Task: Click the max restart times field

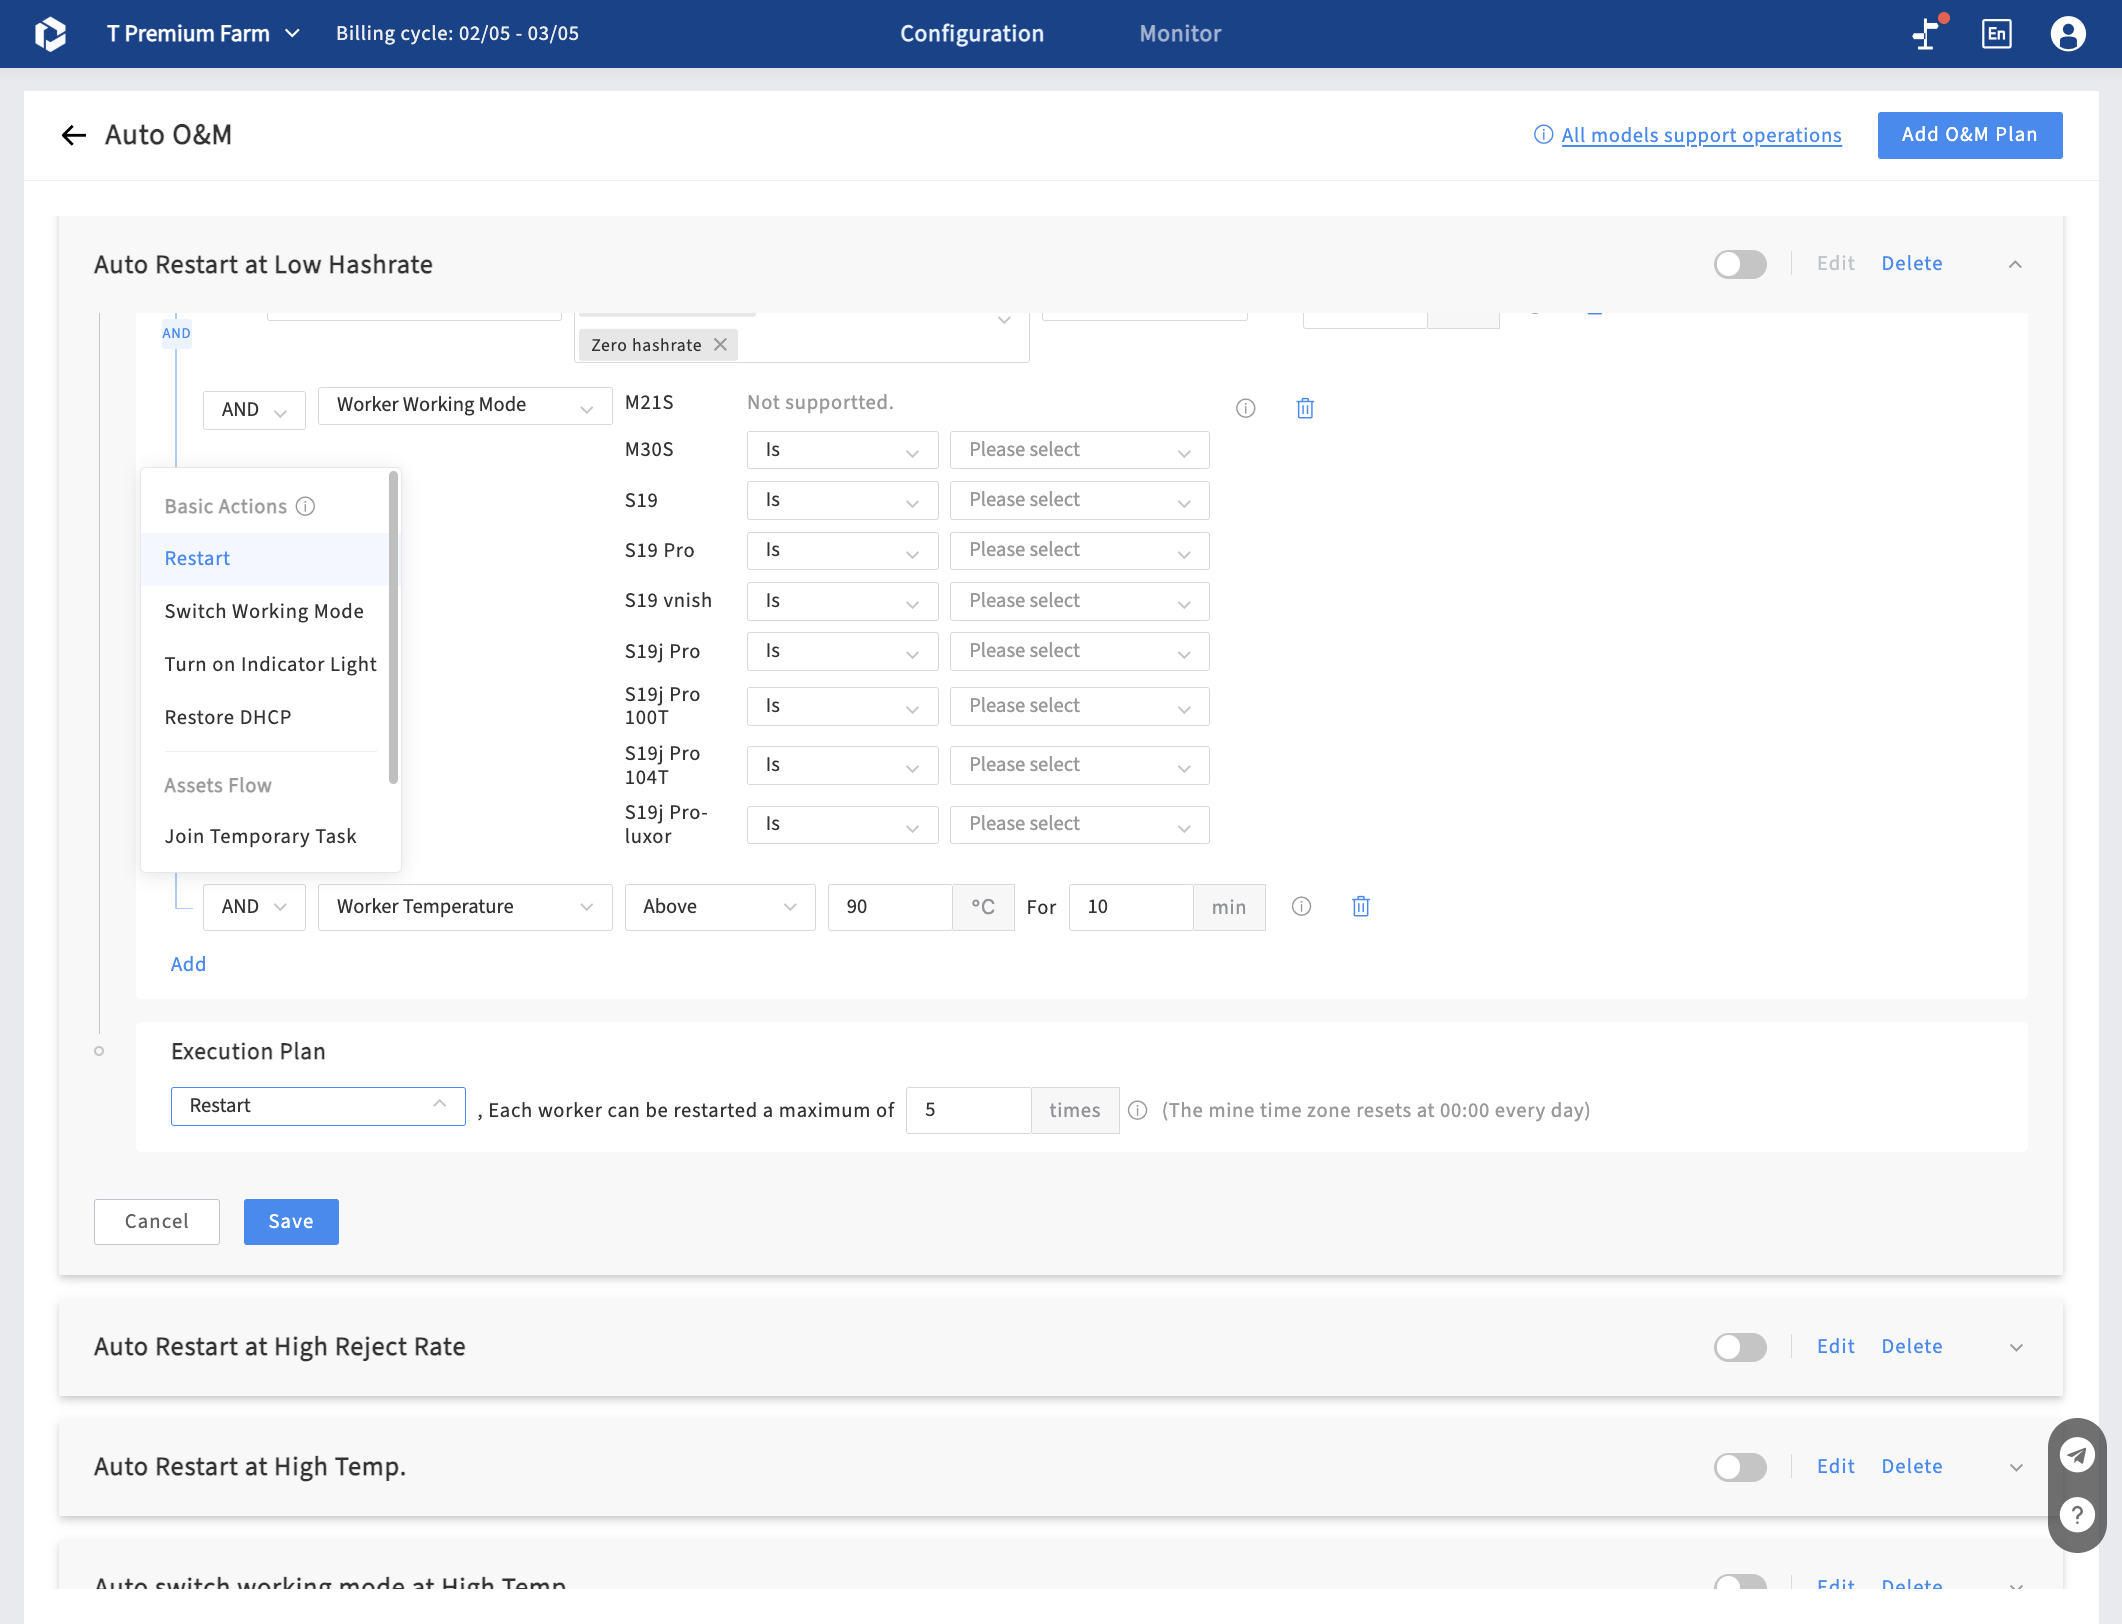Action: tap(968, 1110)
